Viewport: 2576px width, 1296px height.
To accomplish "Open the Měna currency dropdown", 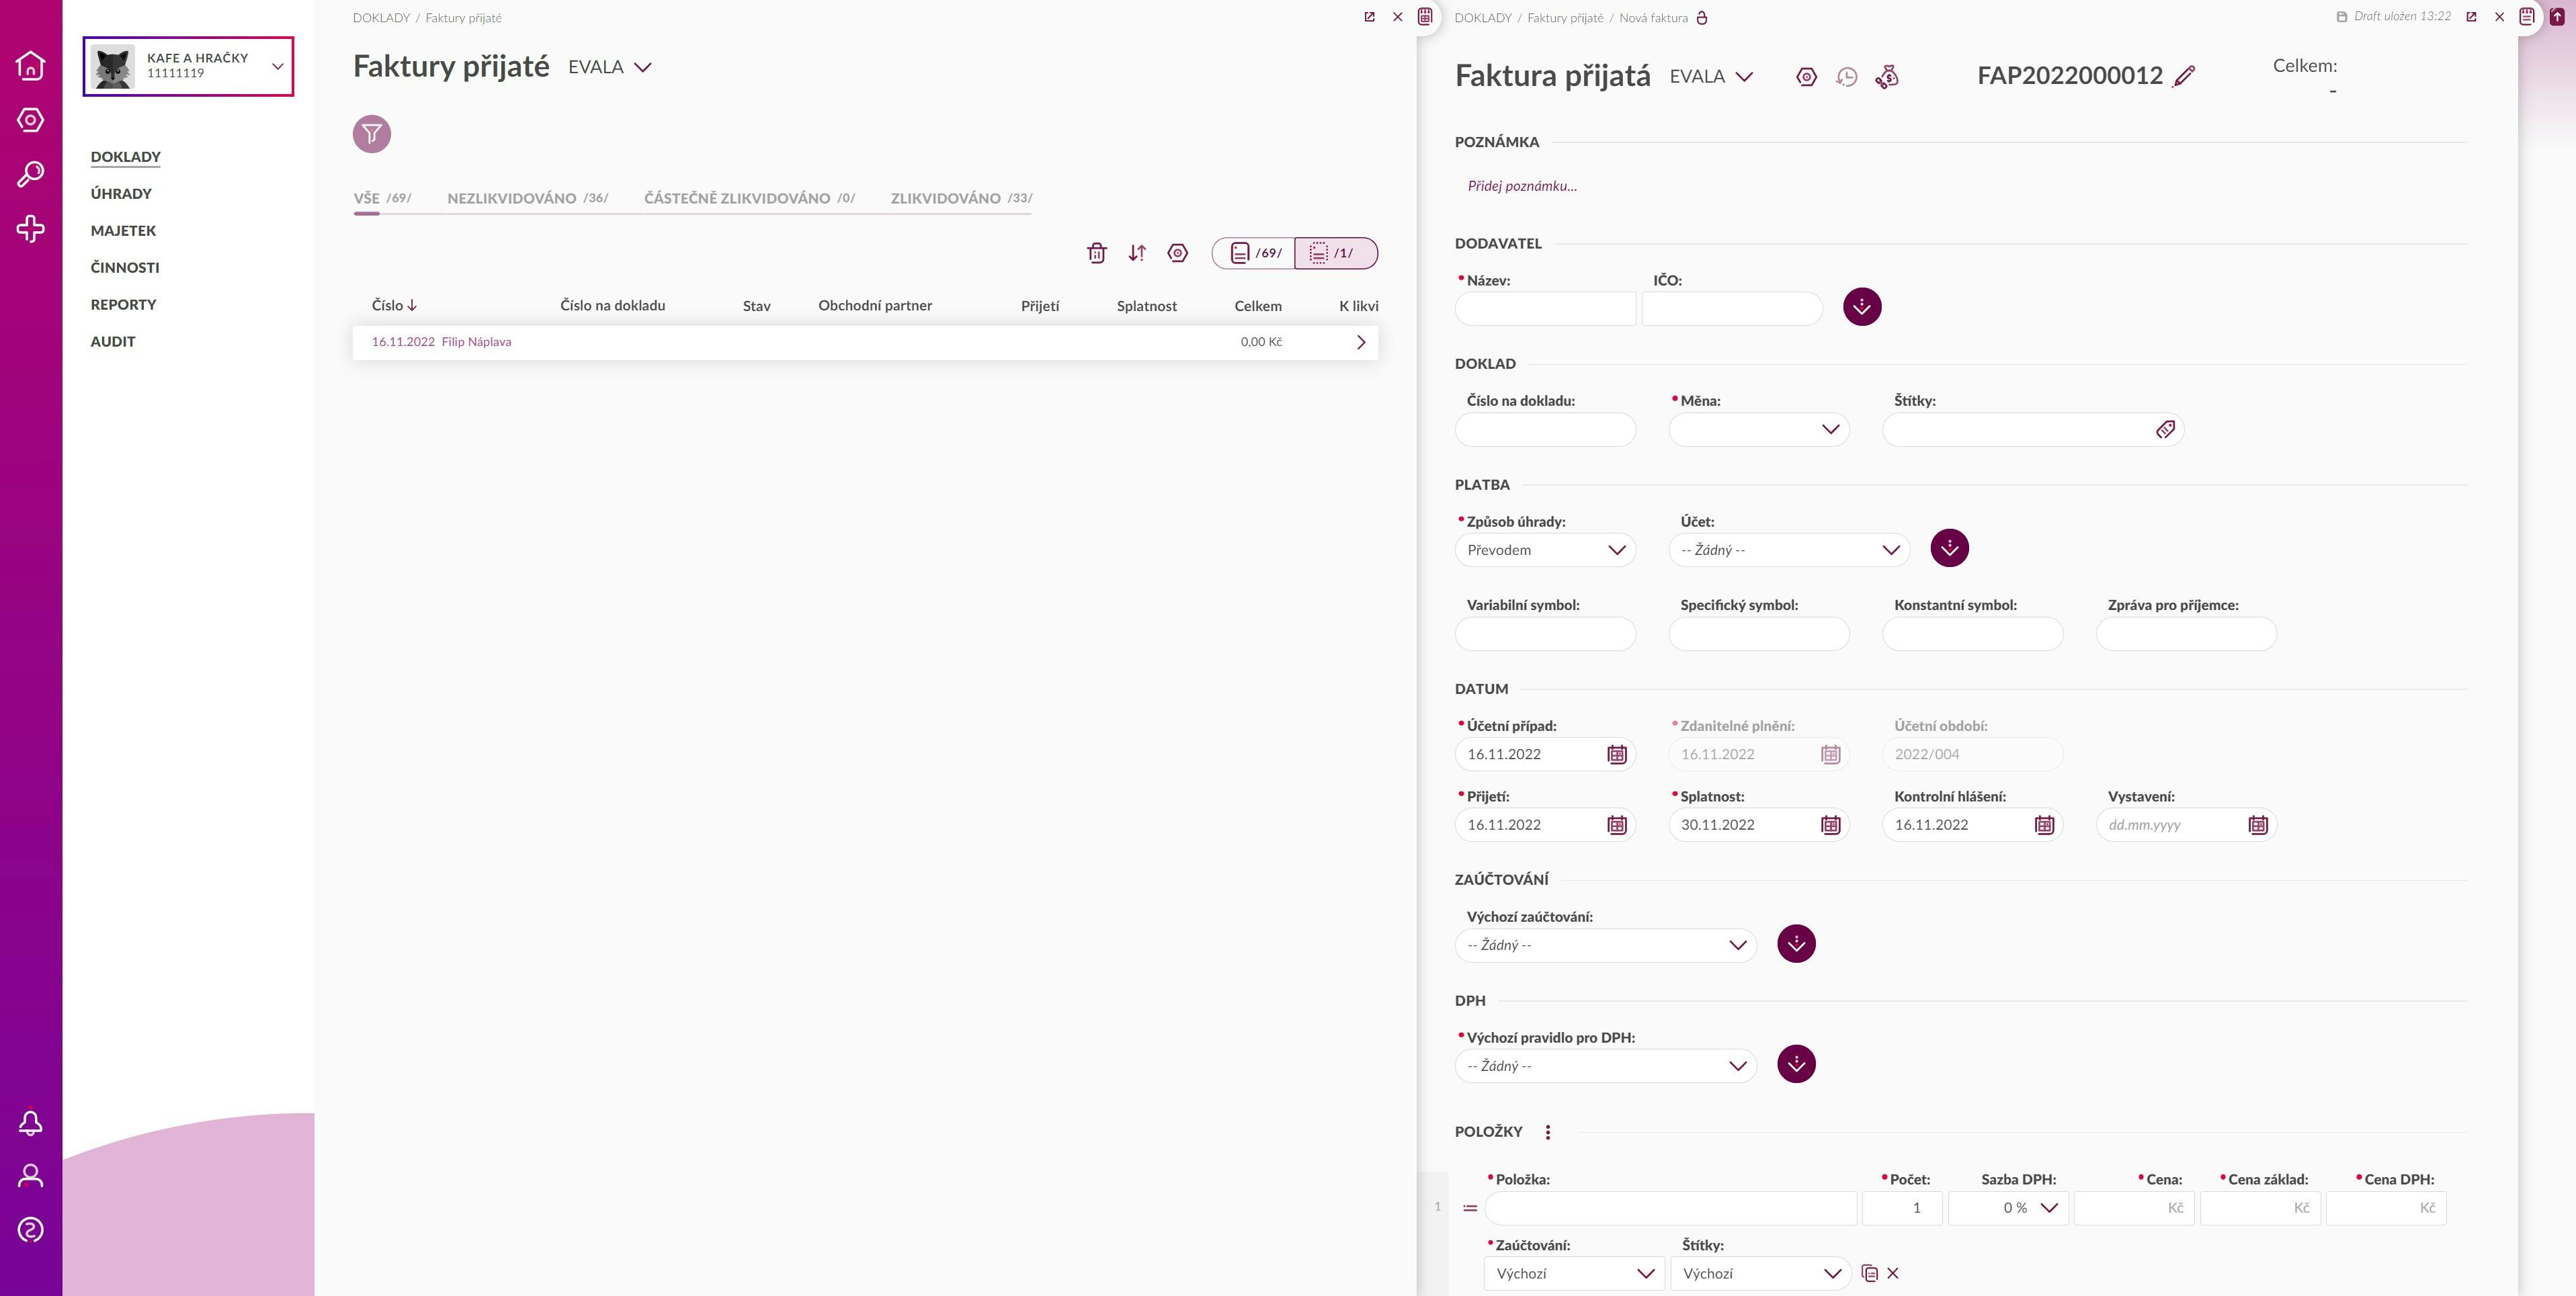I will coord(1758,430).
